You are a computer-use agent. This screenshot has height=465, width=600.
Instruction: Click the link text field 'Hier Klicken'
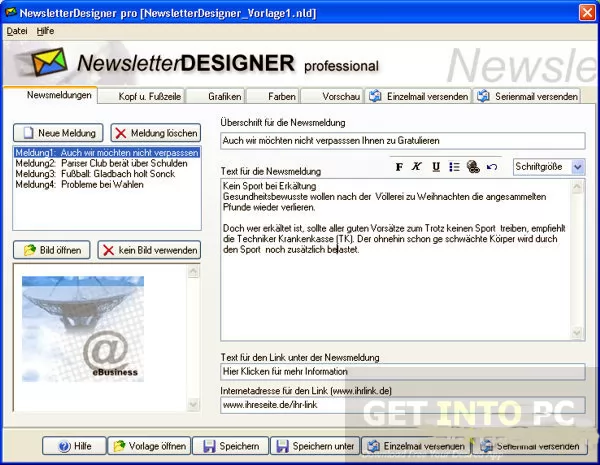coord(403,371)
